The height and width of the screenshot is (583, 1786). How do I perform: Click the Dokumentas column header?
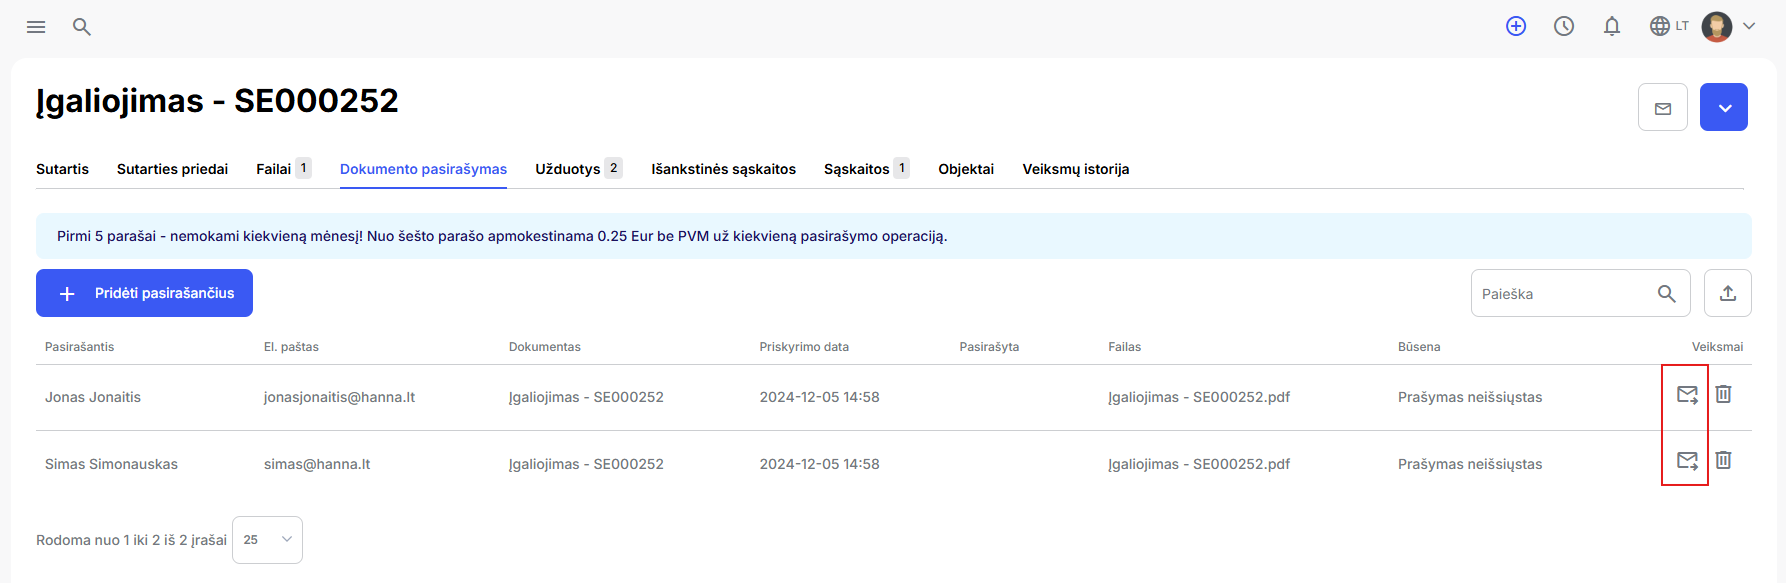click(544, 347)
